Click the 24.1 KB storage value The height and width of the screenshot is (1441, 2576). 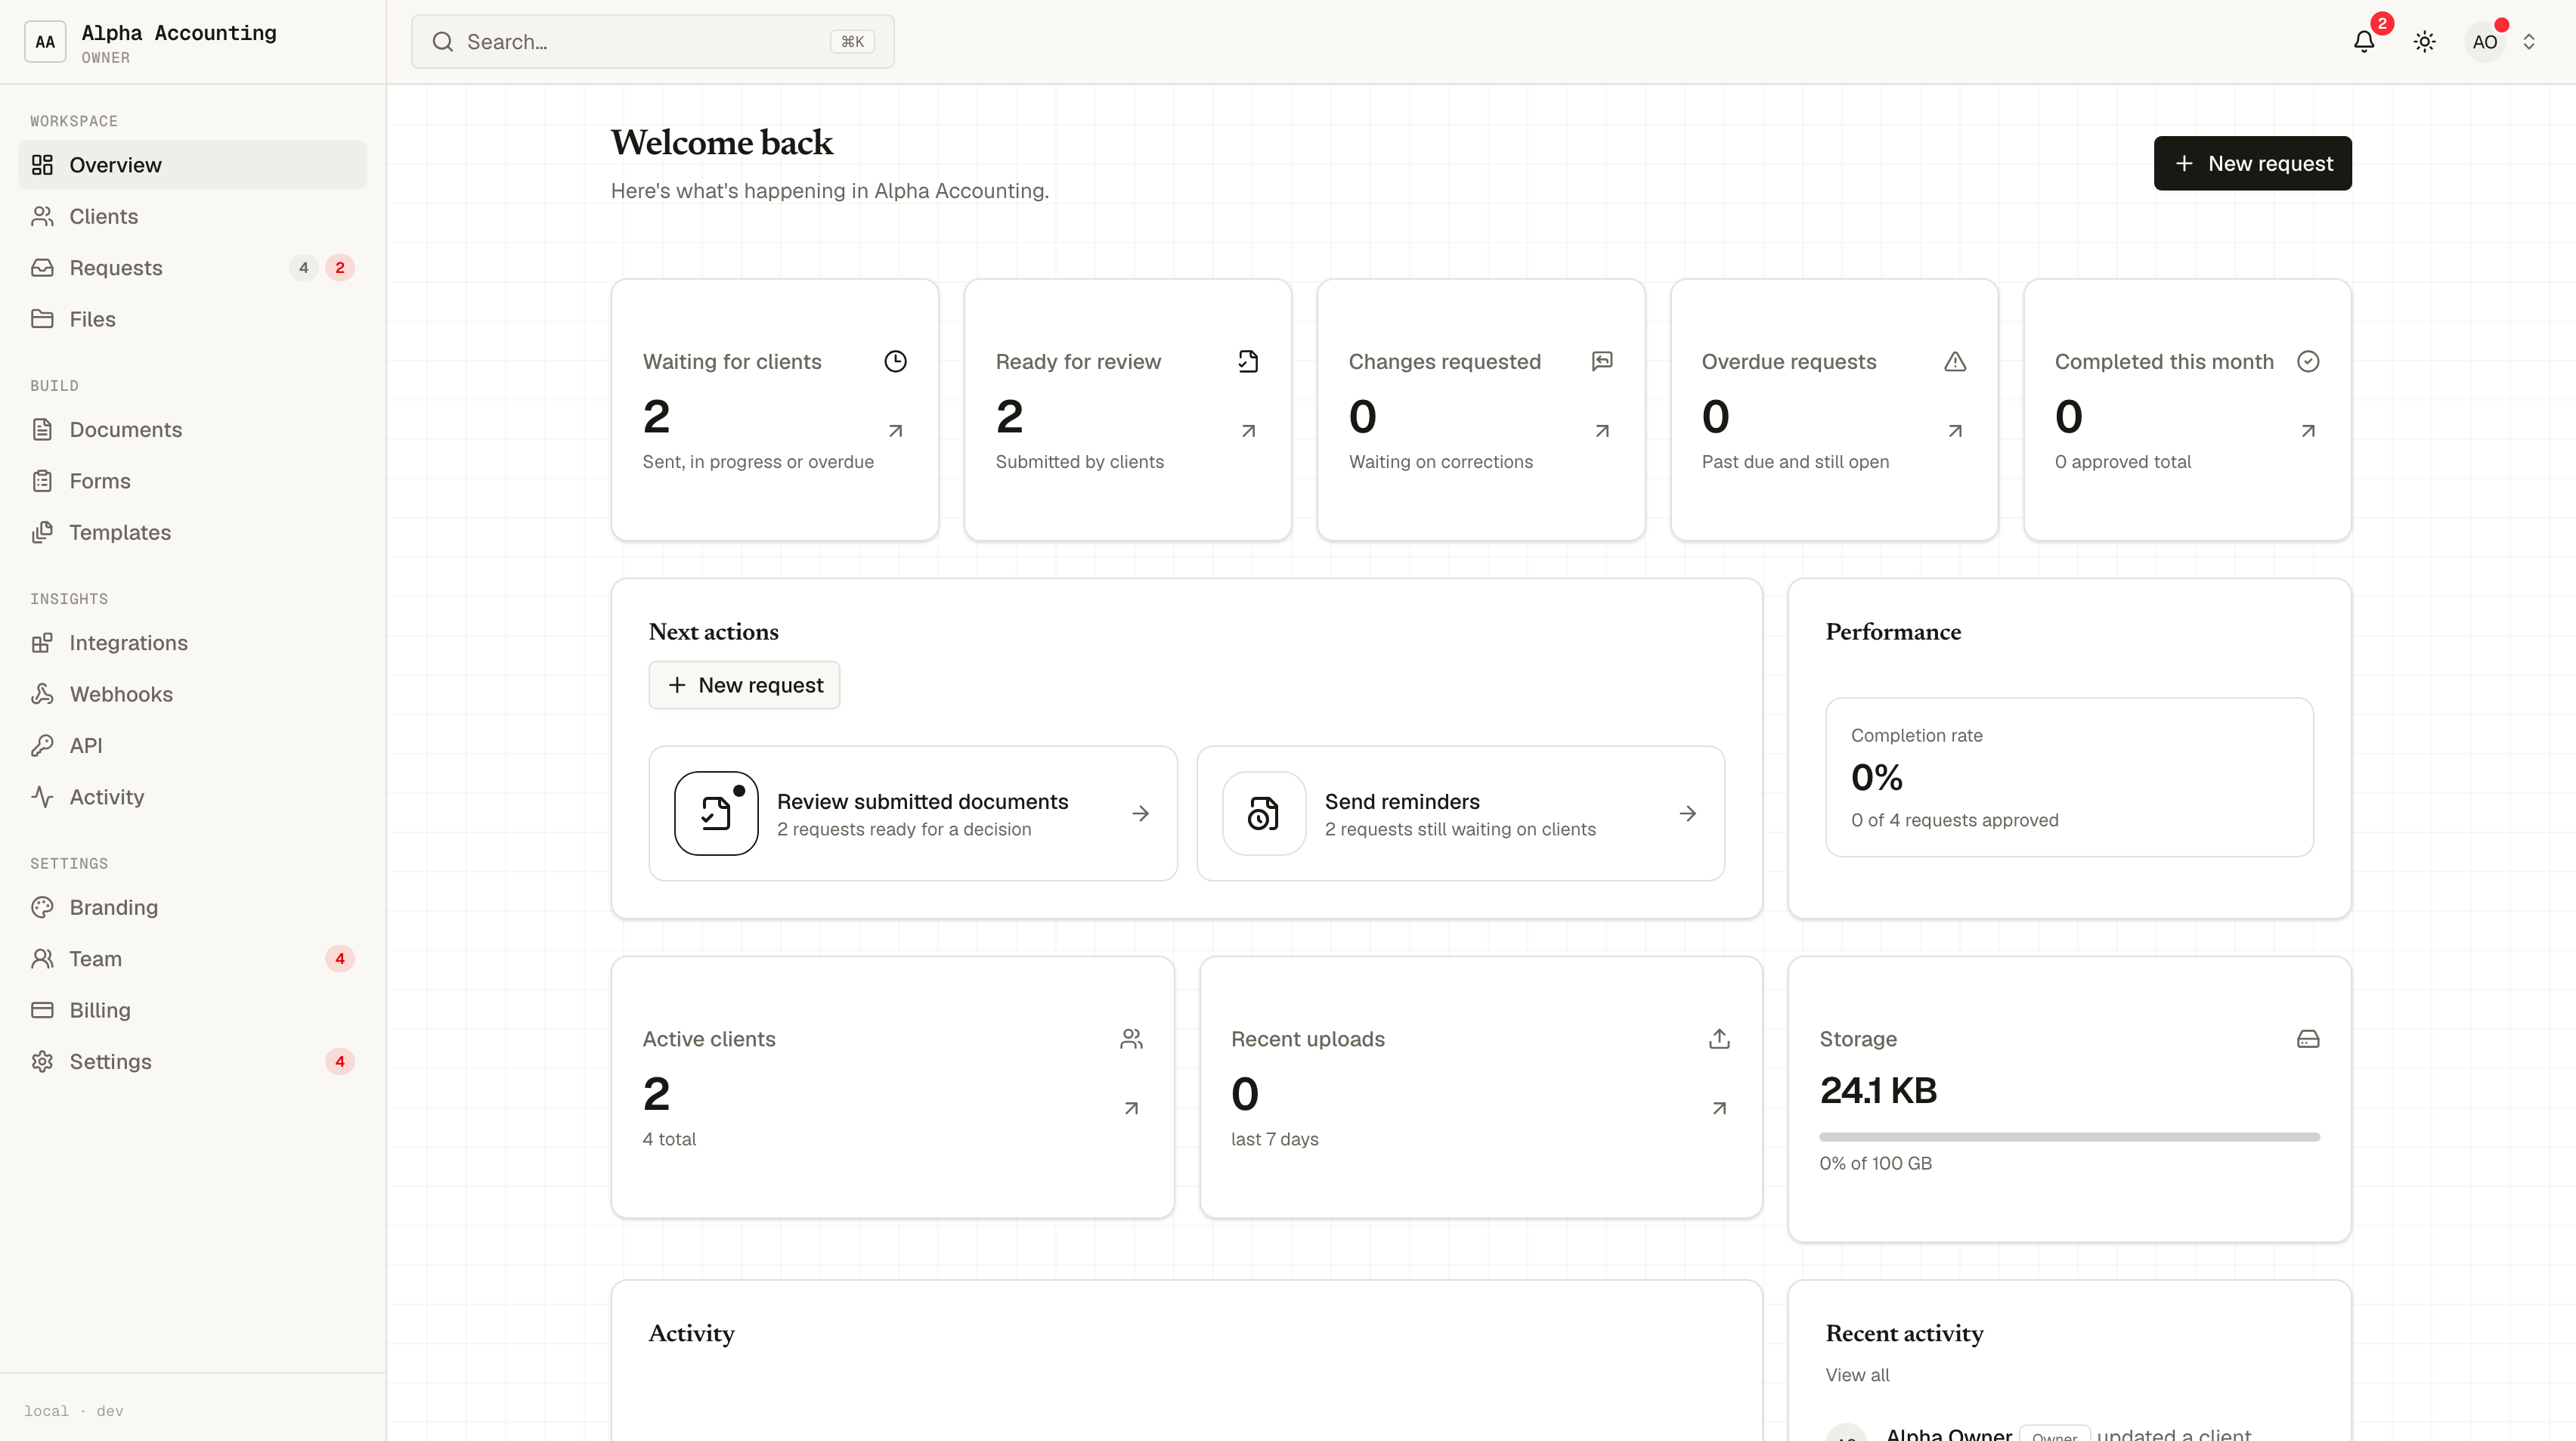coord(1878,1090)
